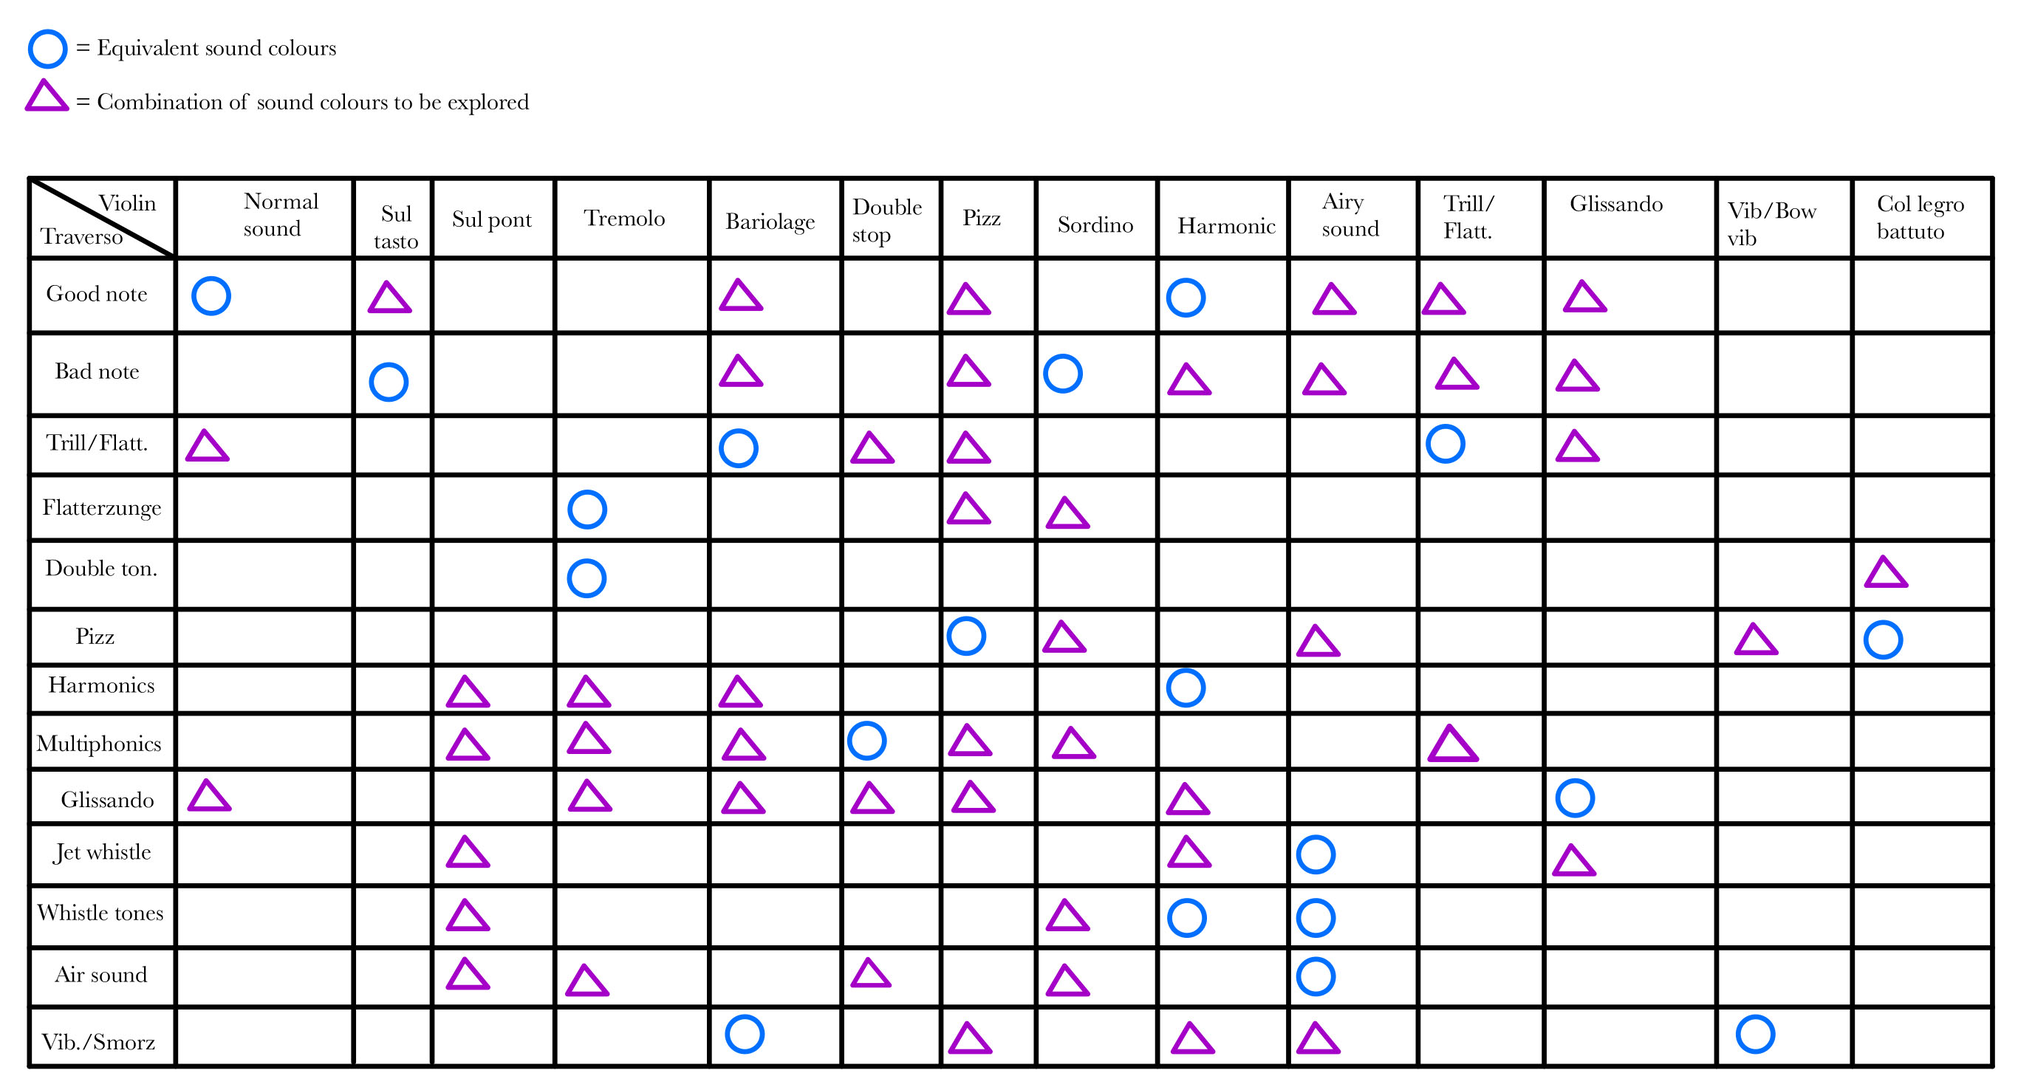The width and height of the screenshot is (2018, 1090).
Task: Click the blue circle in the legend
Action: tap(47, 48)
